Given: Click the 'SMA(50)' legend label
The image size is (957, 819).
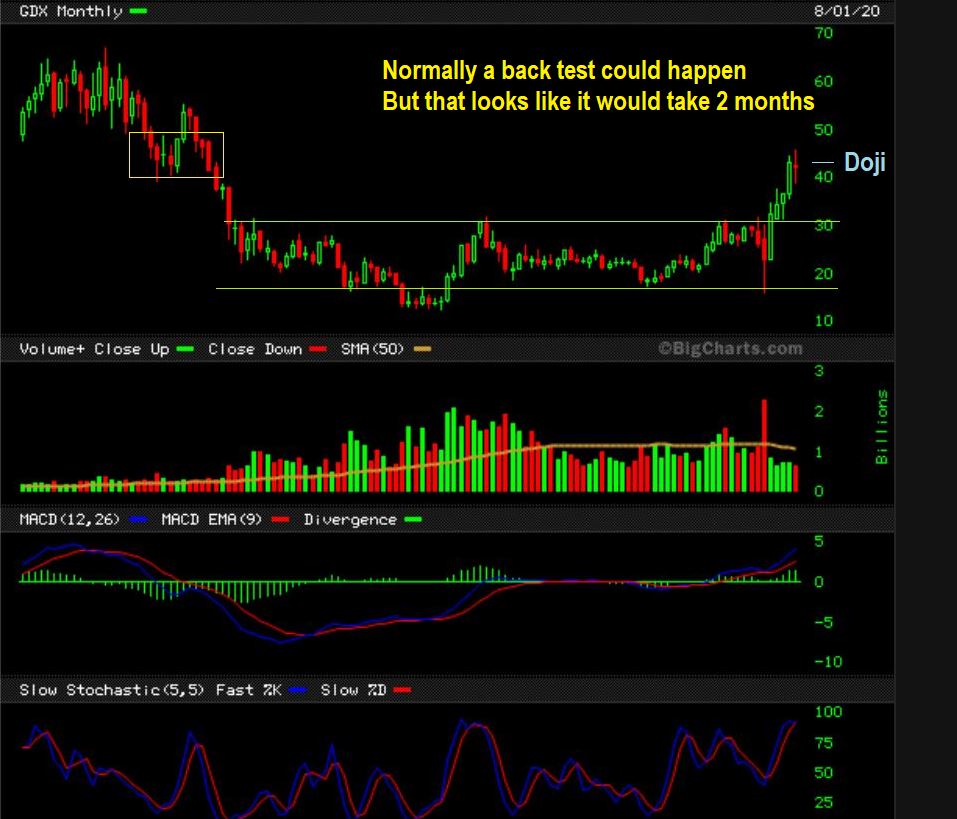Looking at the screenshot, I should pos(372,349).
